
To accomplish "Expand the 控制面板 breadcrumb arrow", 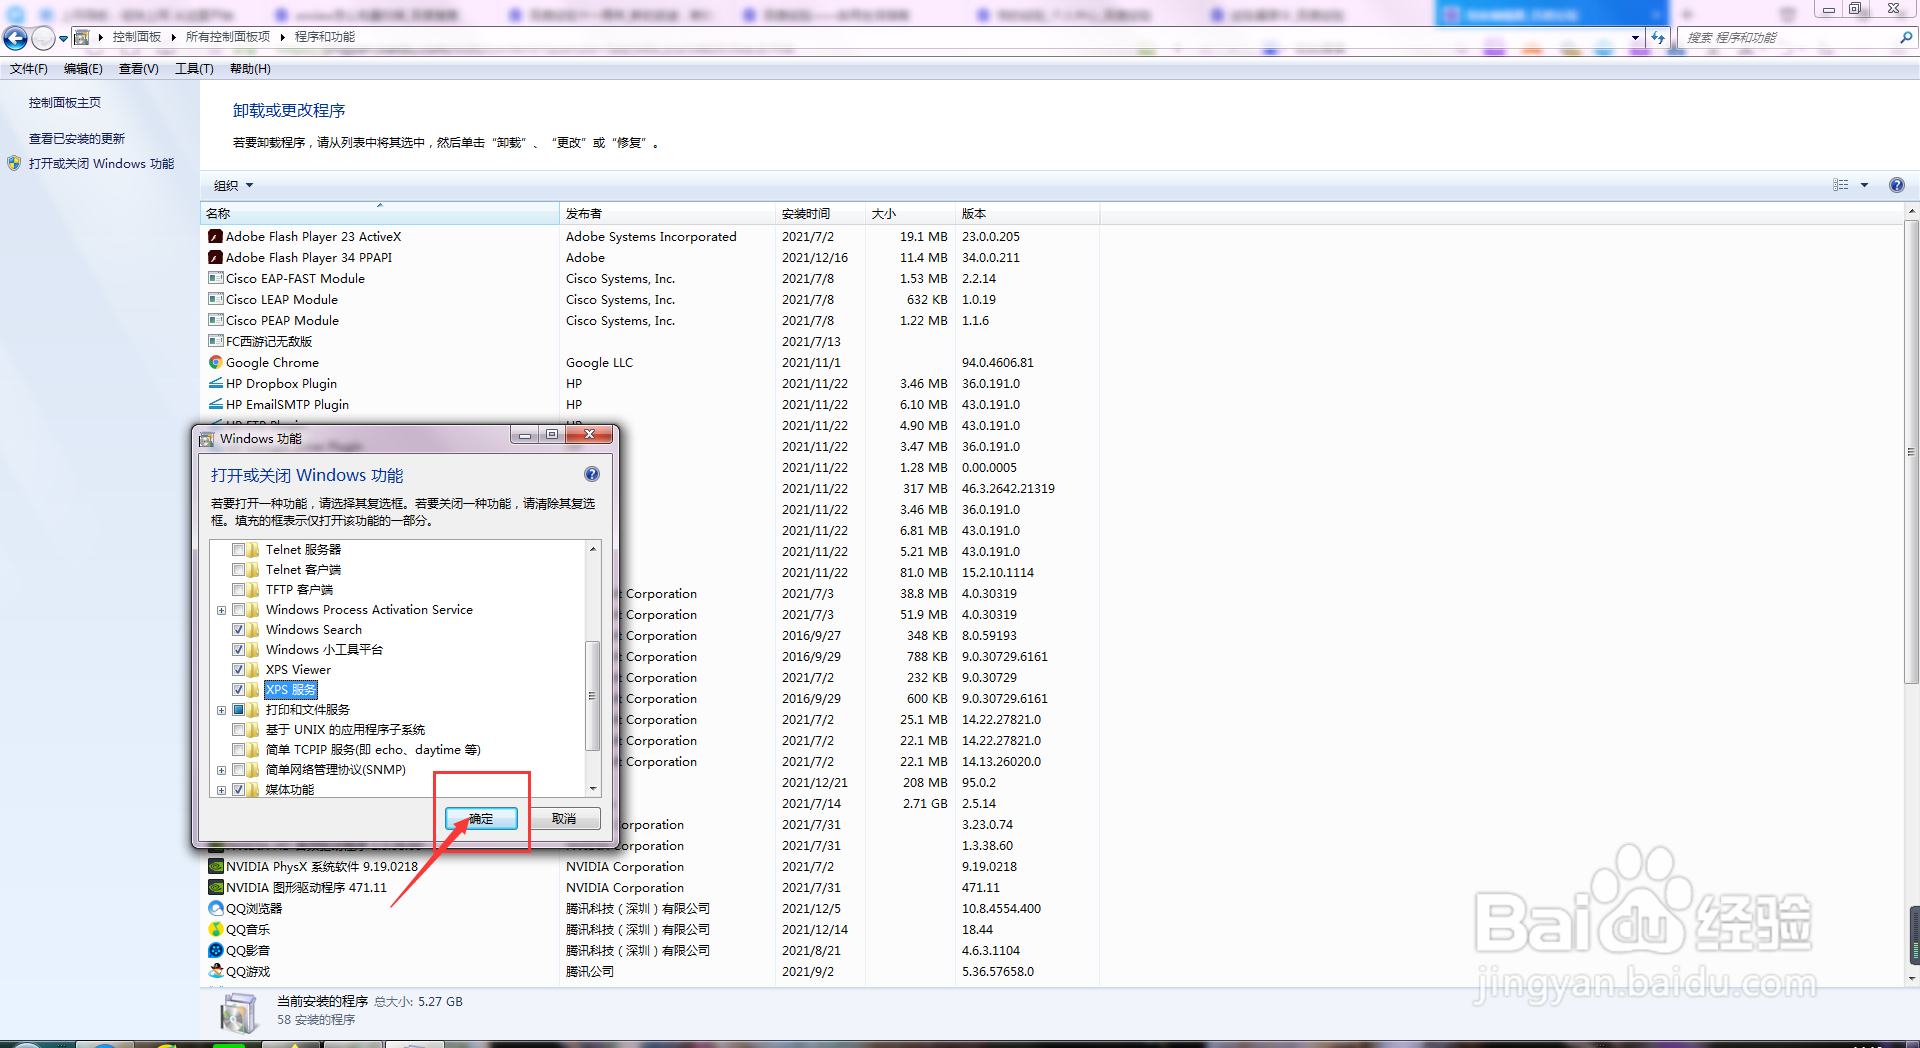I will coord(173,37).
